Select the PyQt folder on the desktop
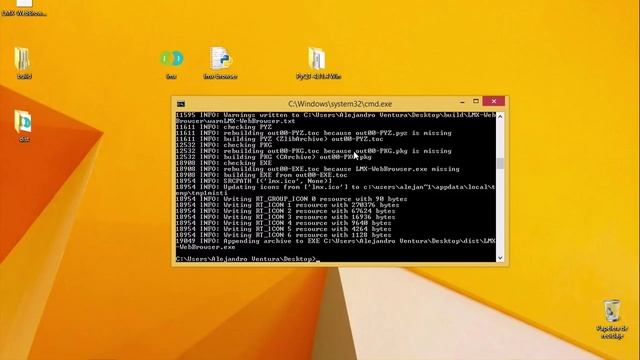 click(x=318, y=62)
